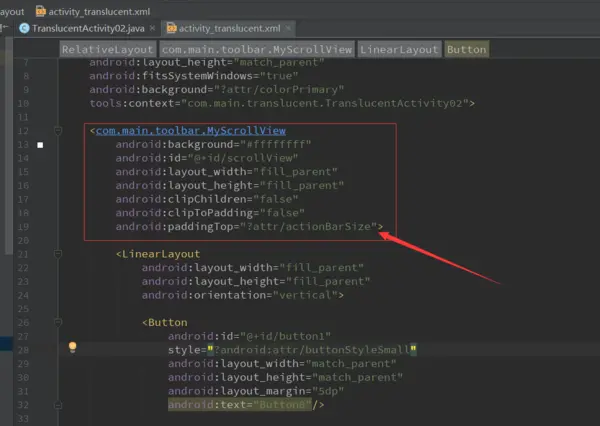Click the android:clipToPadding="false" attribute

210,213
